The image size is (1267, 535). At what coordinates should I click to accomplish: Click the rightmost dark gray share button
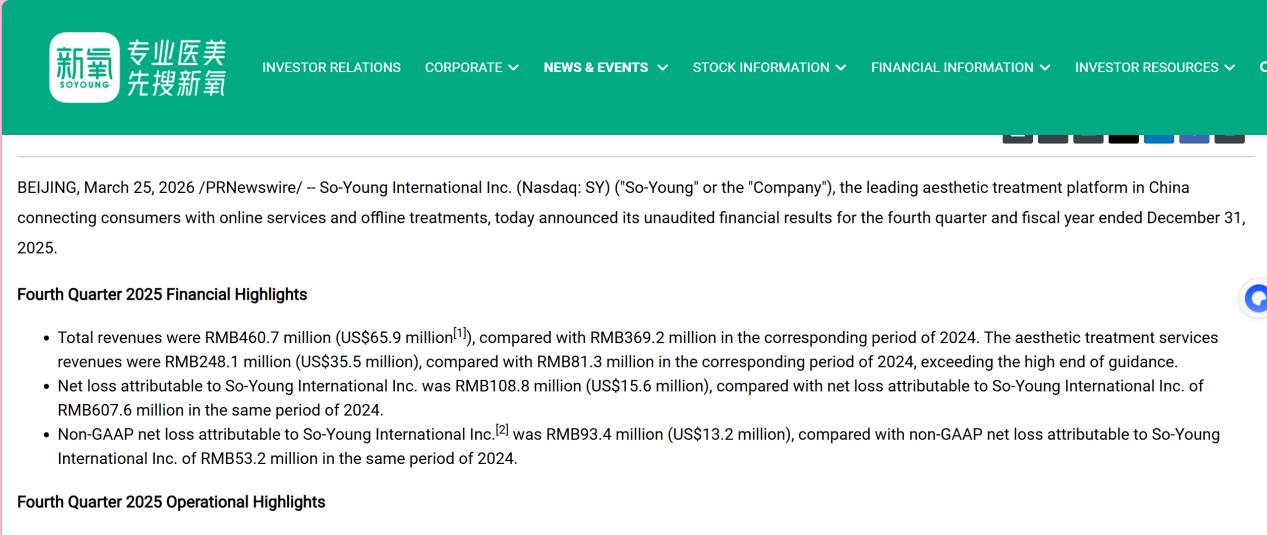point(1229,136)
